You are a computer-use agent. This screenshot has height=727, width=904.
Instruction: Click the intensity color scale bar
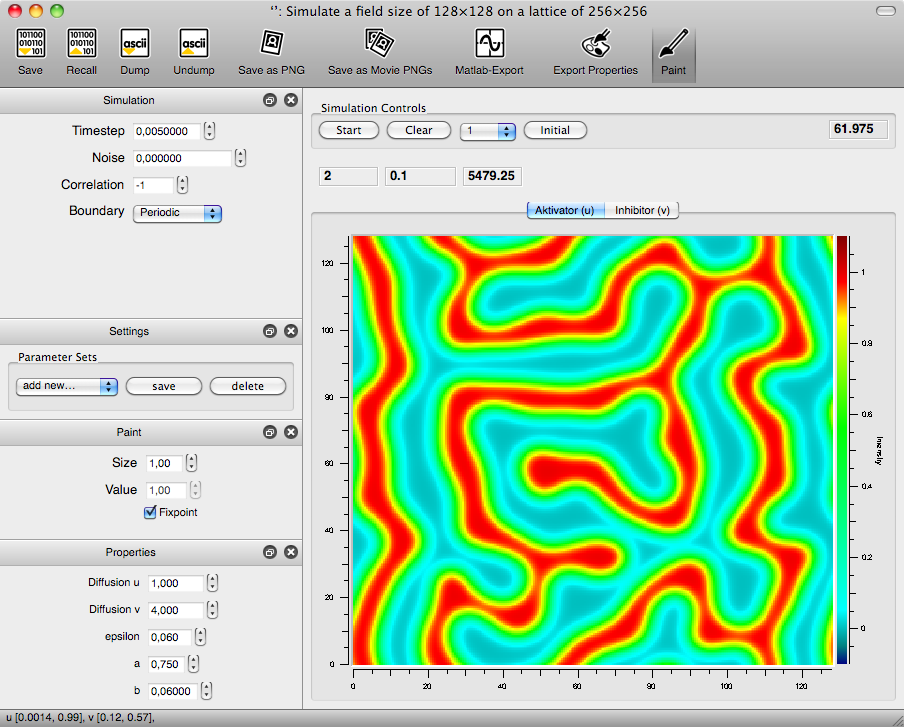pos(842,450)
